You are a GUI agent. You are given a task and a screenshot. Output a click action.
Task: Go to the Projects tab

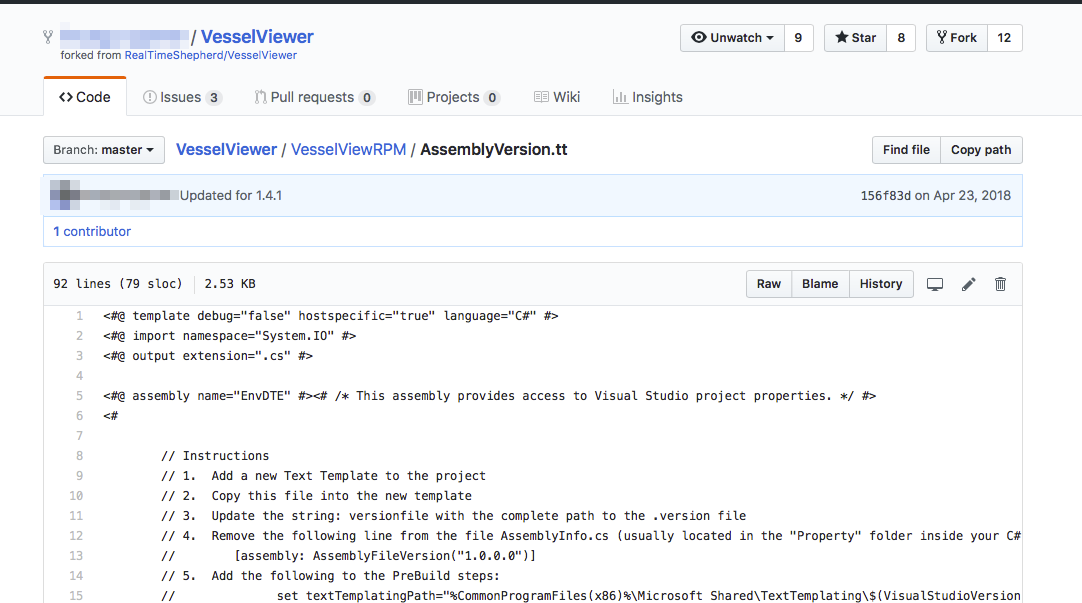[x=453, y=97]
